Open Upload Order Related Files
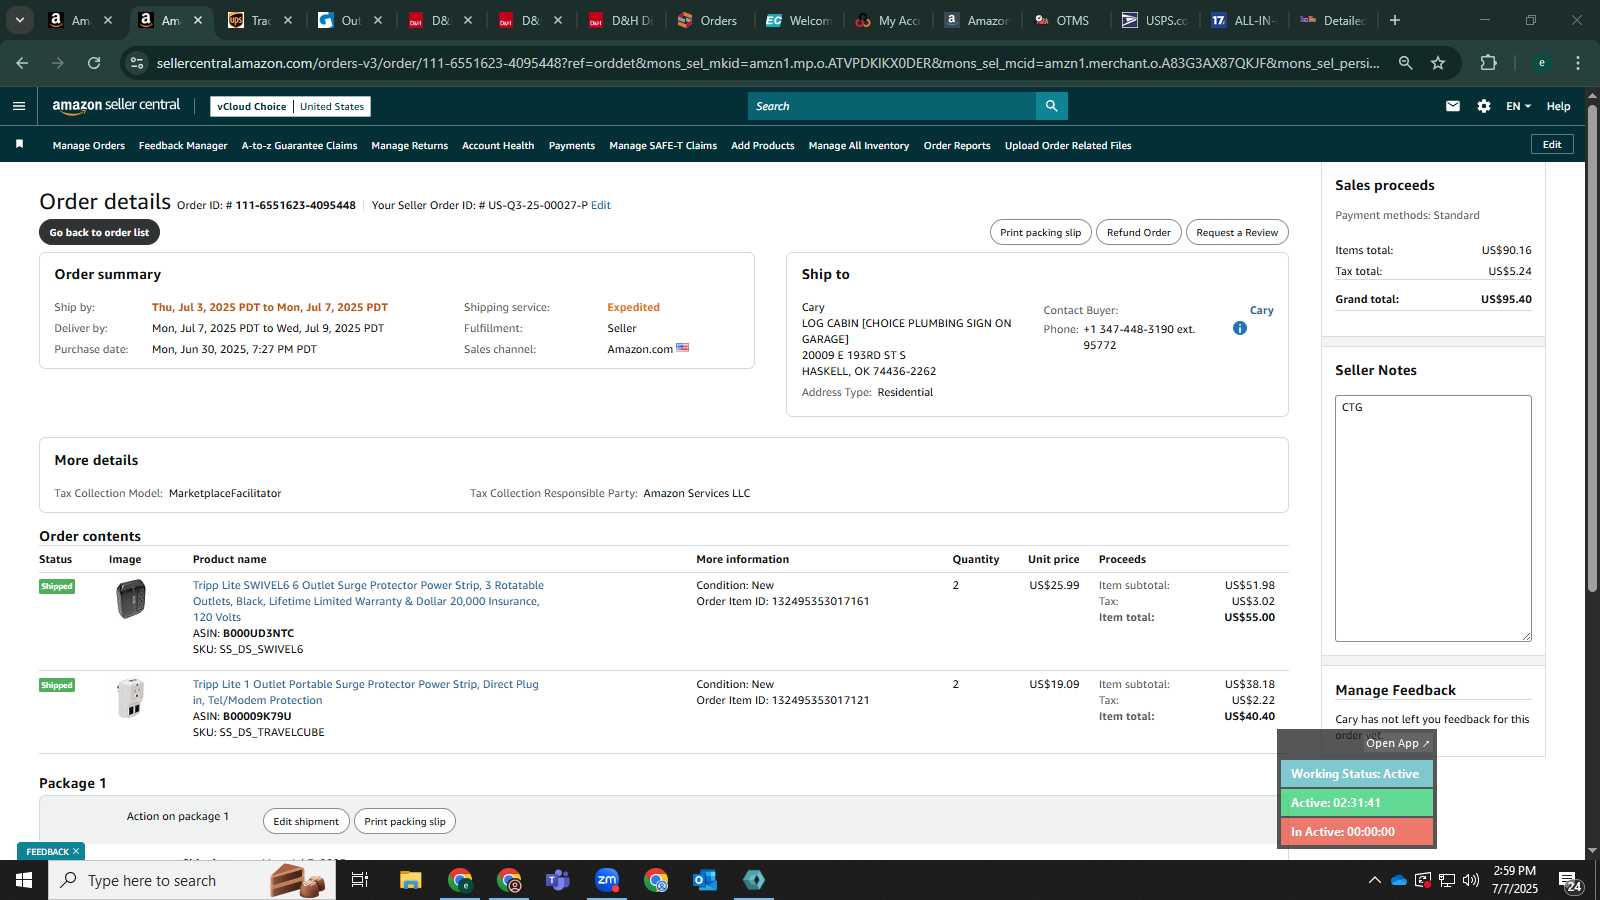 pyautogui.click(x=1068, y=145)
